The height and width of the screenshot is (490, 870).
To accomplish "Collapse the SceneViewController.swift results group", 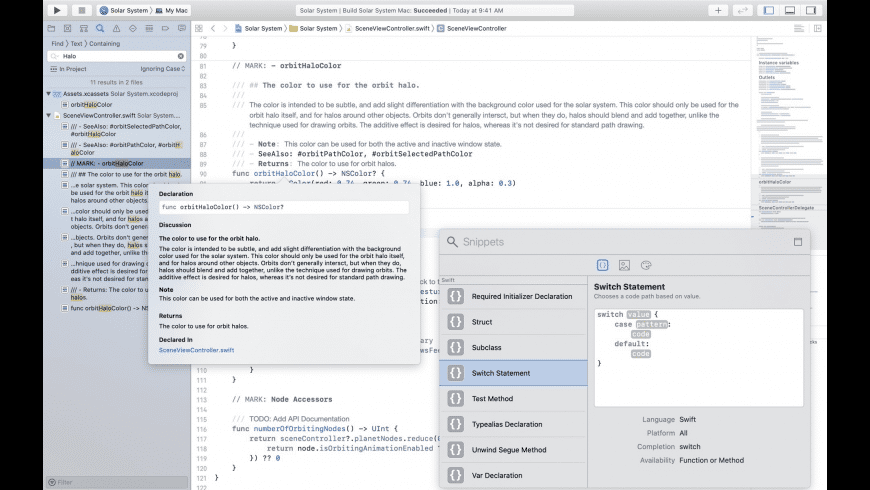I will (47, 116).
